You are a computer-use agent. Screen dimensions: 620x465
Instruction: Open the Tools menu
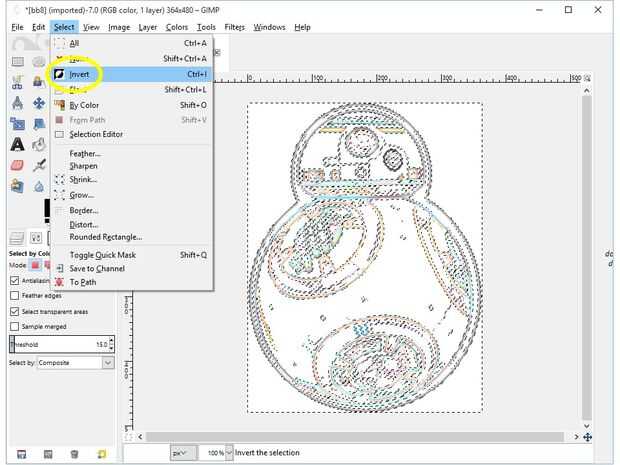point(206,27)
